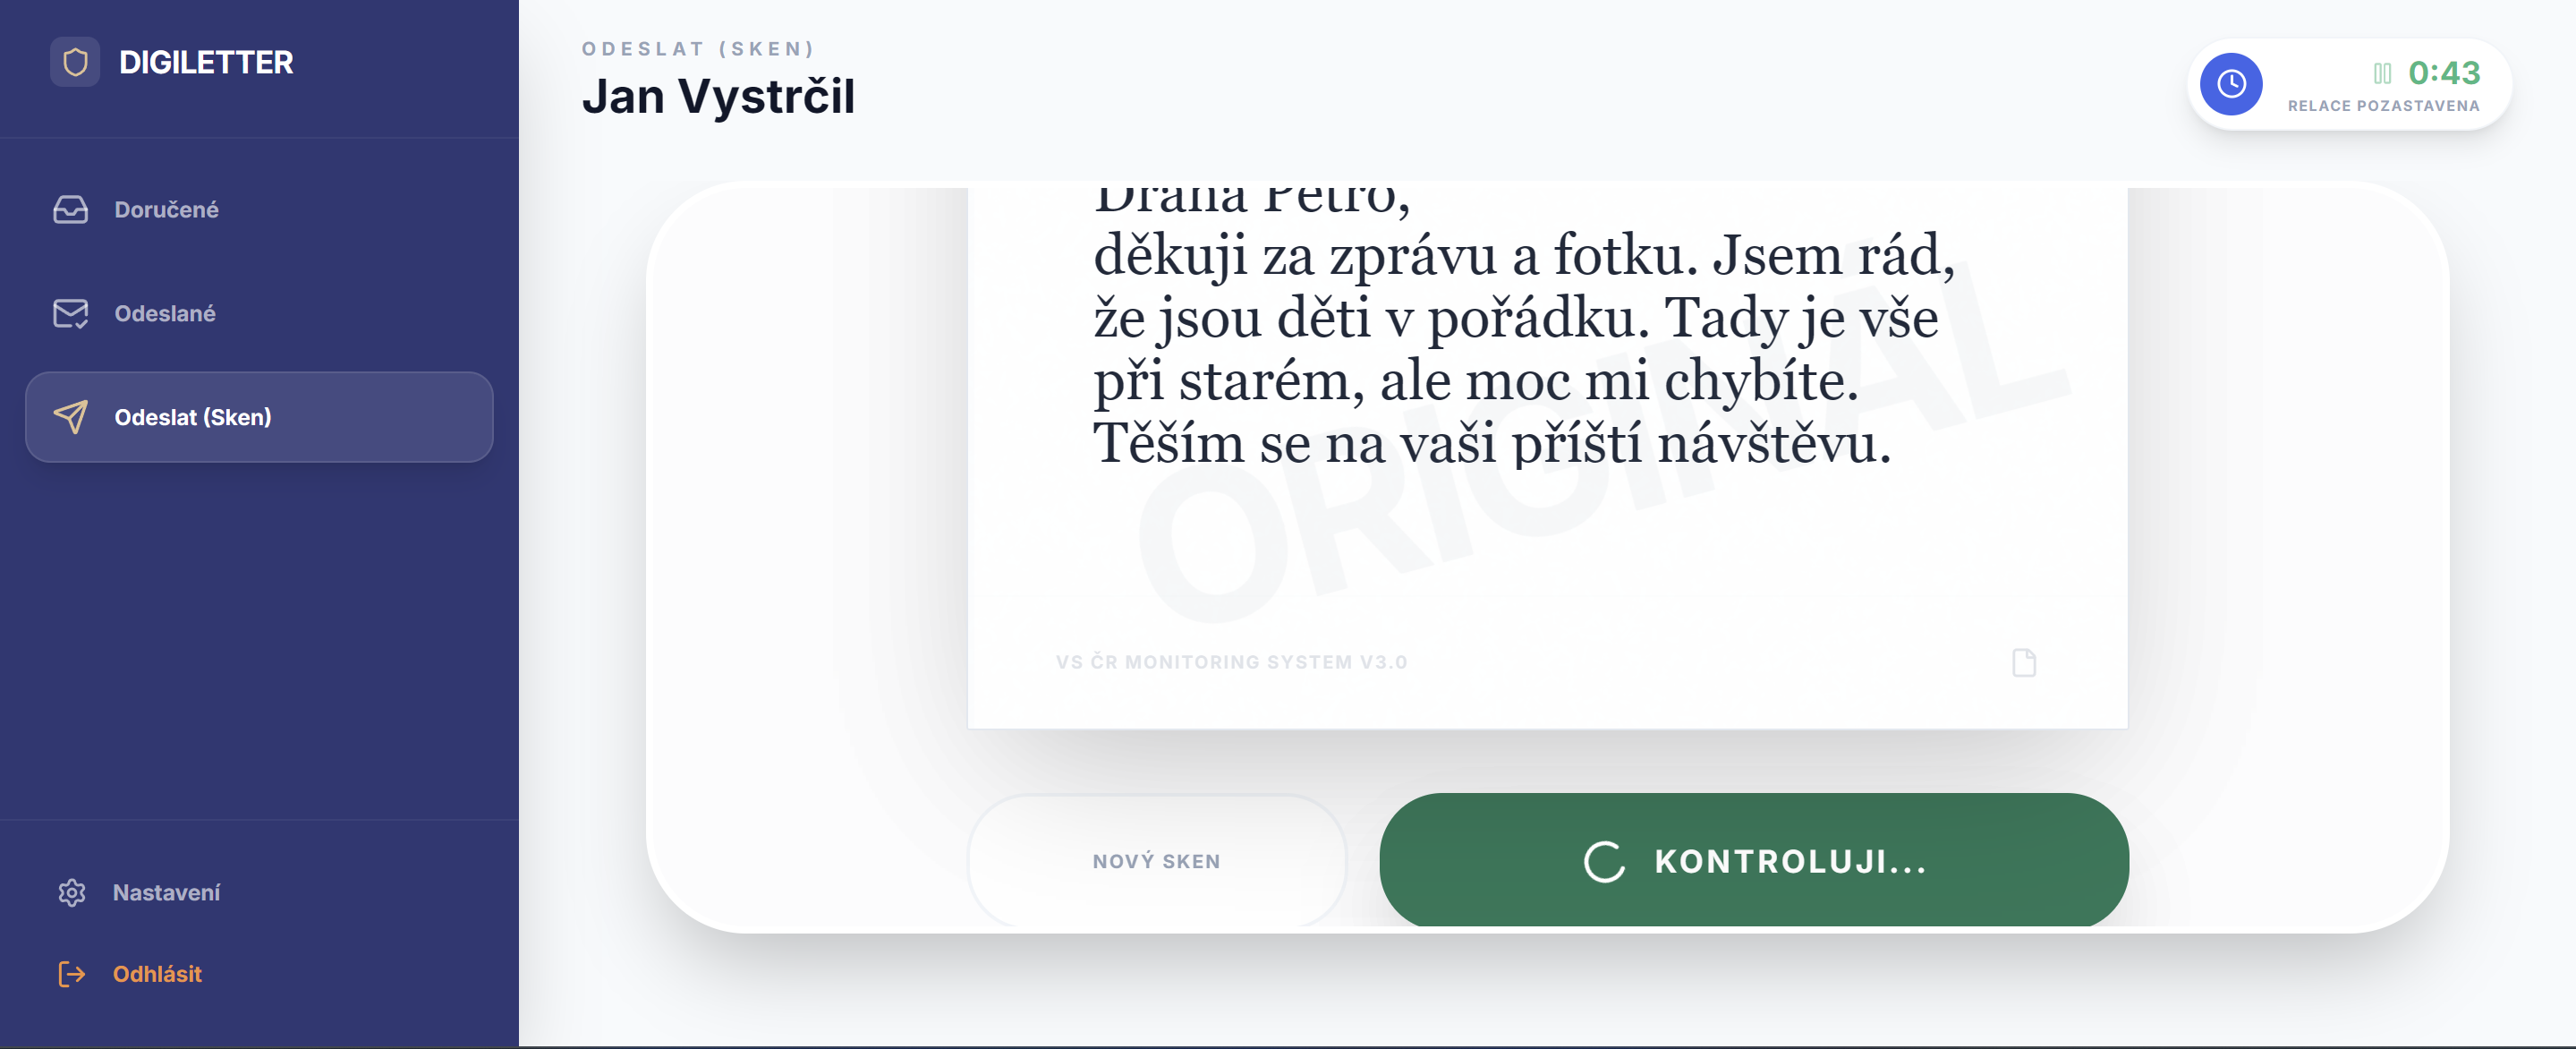Click the Nastavení gear icon

pos(71,892)
